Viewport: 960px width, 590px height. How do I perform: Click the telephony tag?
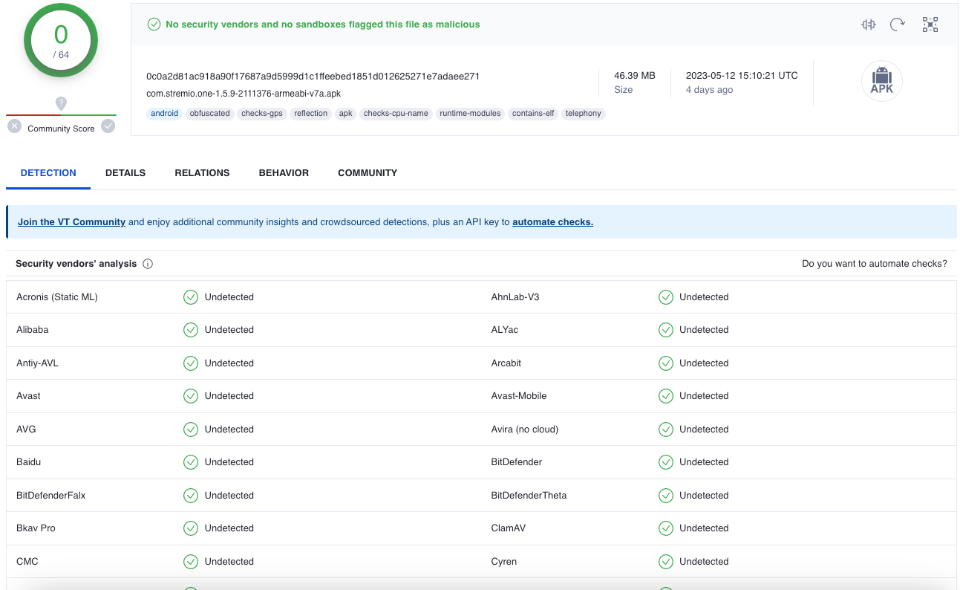point(583,114)
